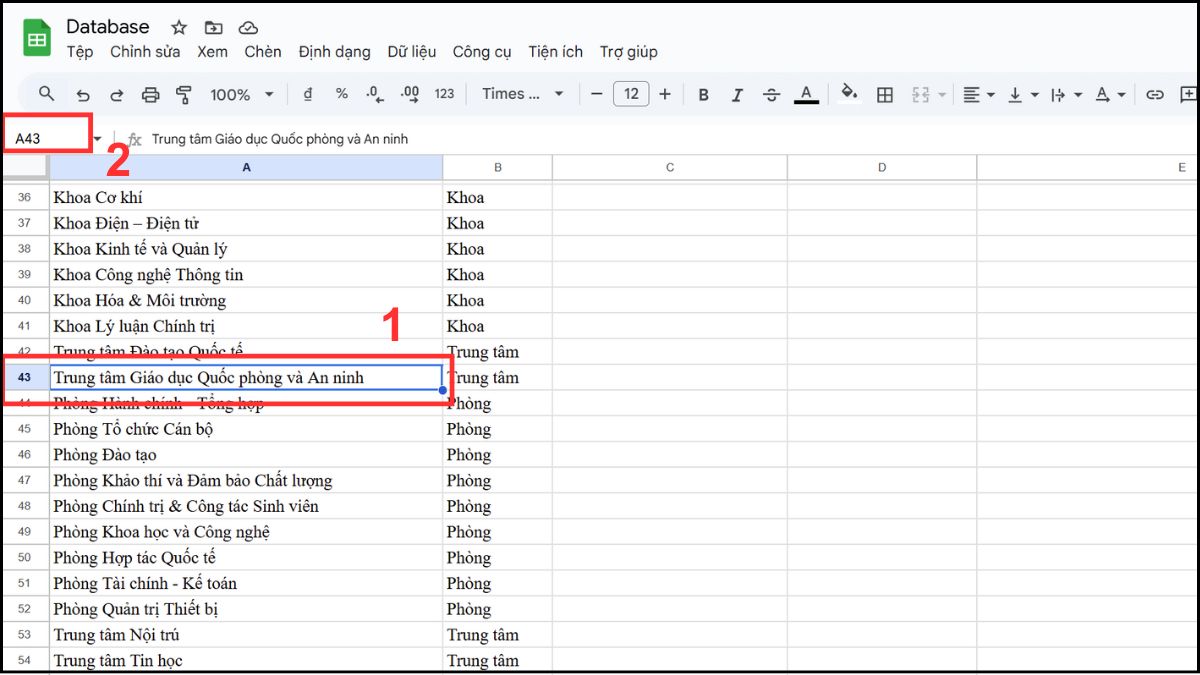Viewport: 1200px width, 675px height.
Task: Open the borders tool
Action: [x=884, y=94]
